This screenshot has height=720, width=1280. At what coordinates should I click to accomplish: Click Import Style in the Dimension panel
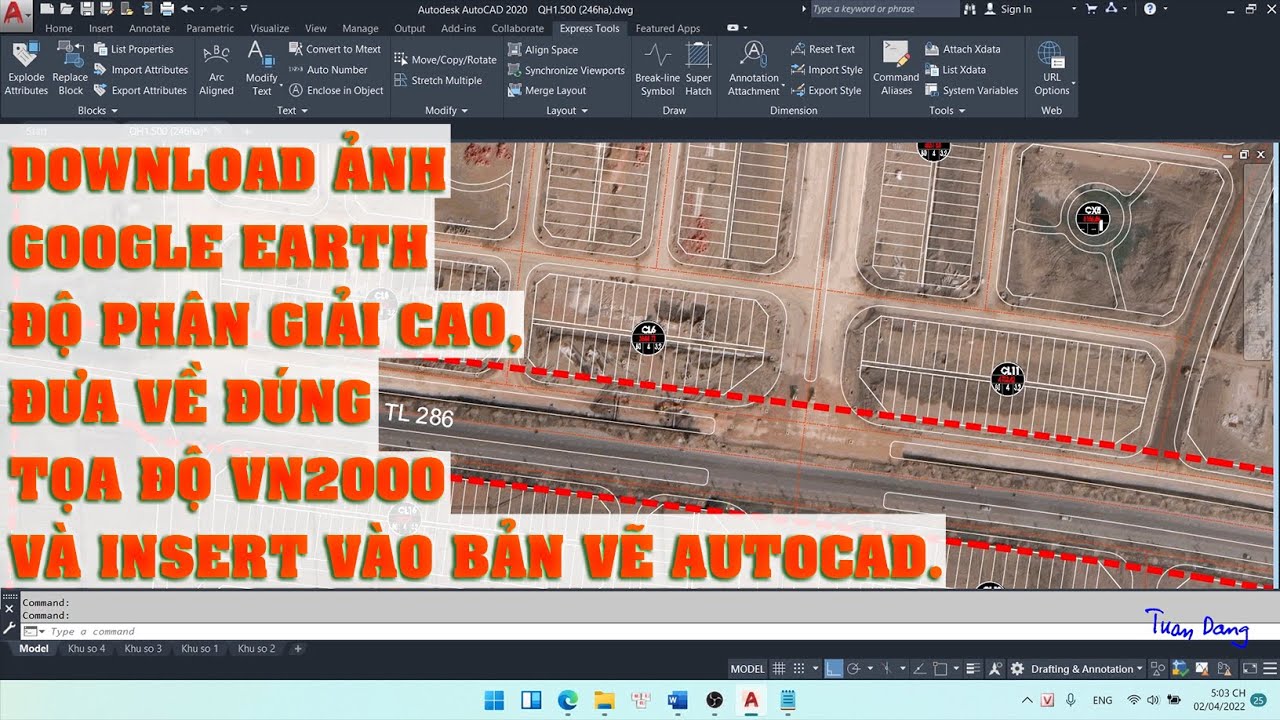tap(826, 70)
